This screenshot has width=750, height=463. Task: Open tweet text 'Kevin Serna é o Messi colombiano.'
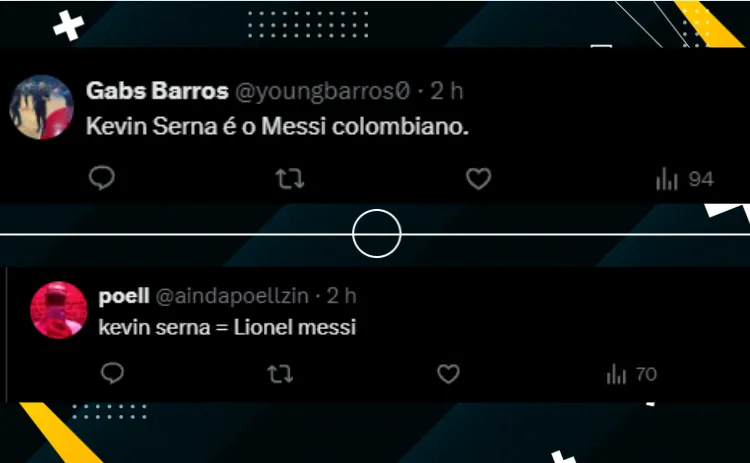point(277,126)
